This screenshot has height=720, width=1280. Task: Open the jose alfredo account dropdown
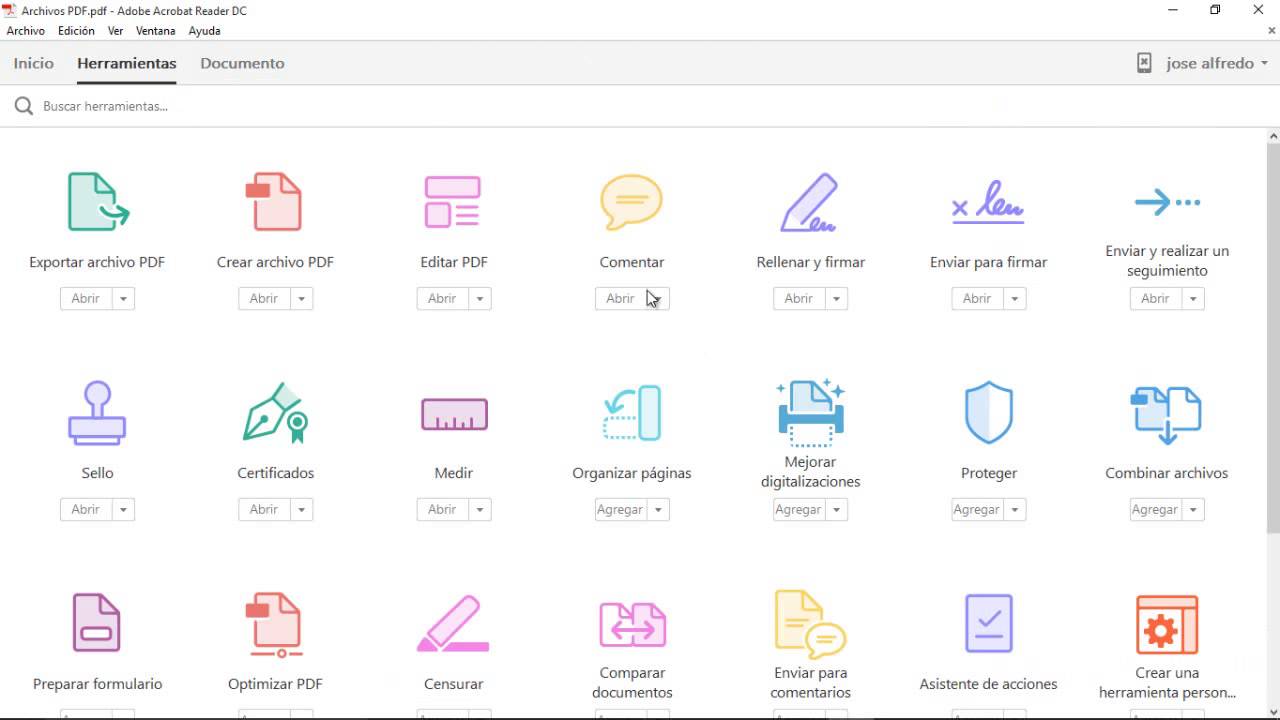1209,63
